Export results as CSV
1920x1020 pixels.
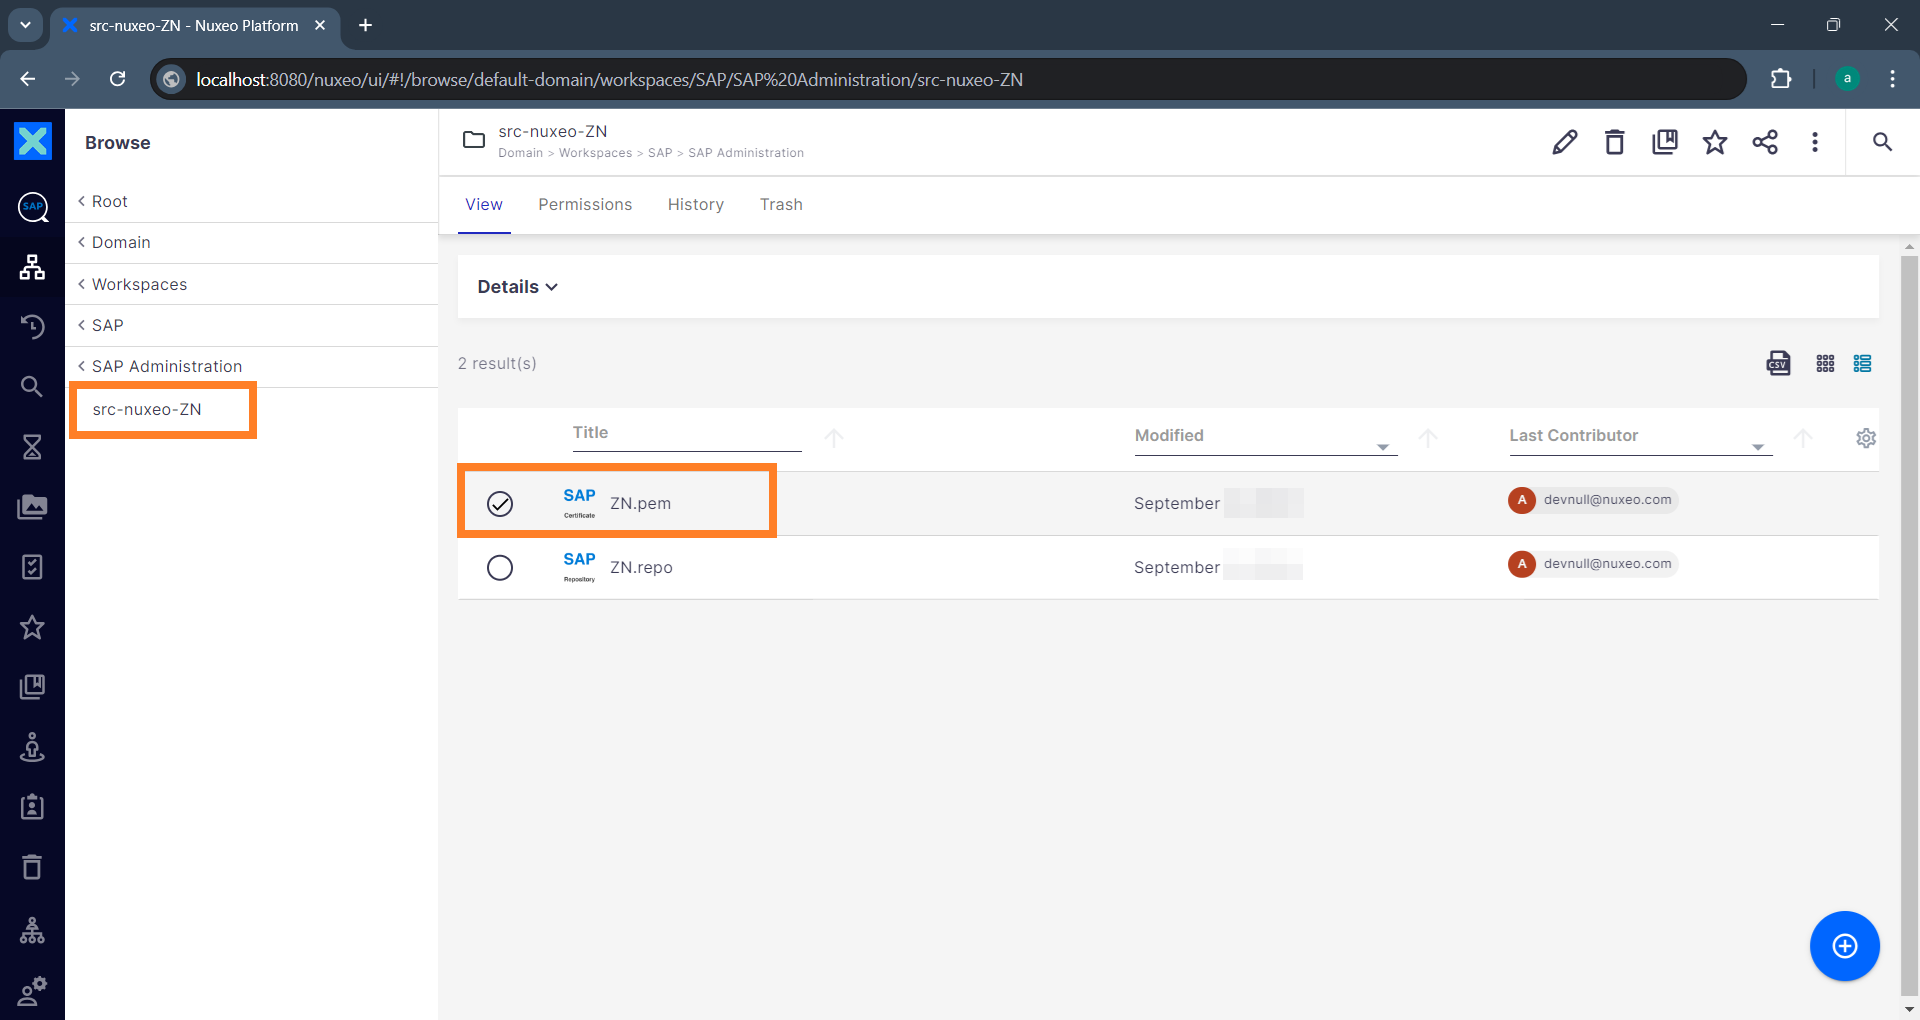pos(1778,363)
